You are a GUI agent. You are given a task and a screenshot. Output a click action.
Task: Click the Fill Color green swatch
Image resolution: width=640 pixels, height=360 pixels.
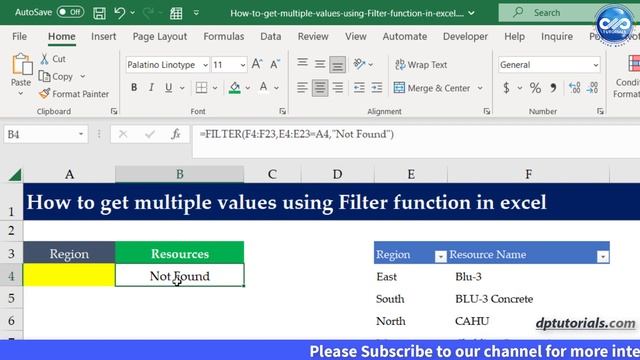point(235,87)
